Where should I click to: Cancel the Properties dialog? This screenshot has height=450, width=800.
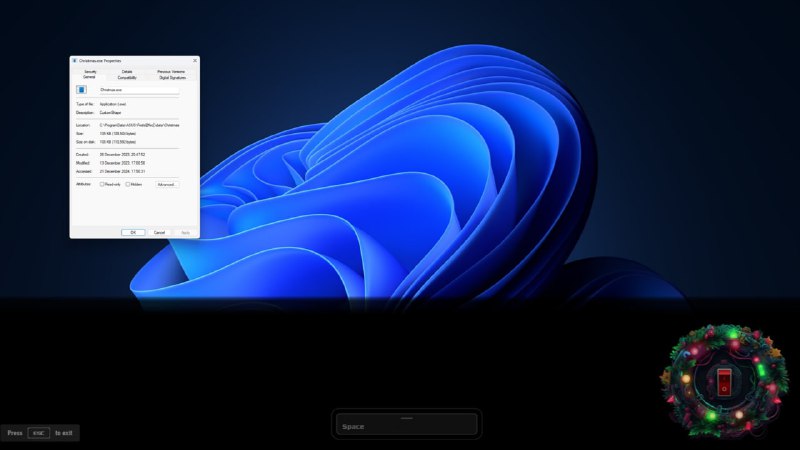click(x=159, y=232)
